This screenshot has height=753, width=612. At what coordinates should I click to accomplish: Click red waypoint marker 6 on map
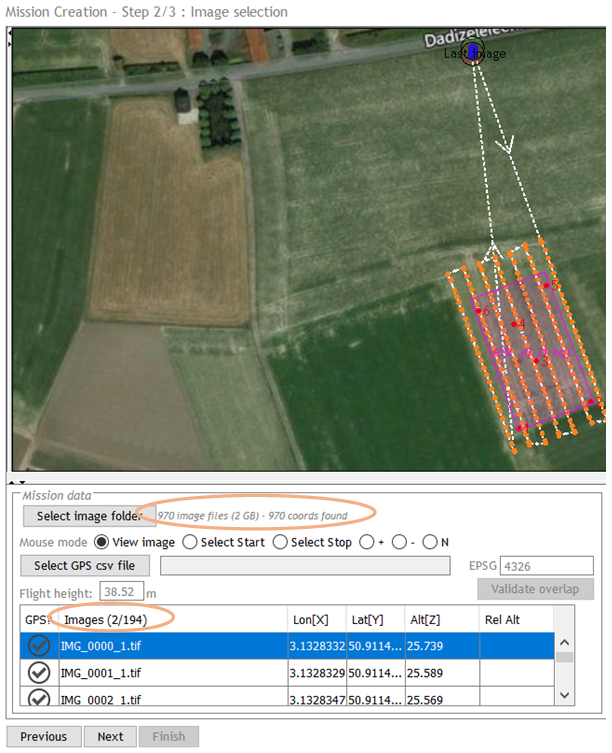pos(478,311)
